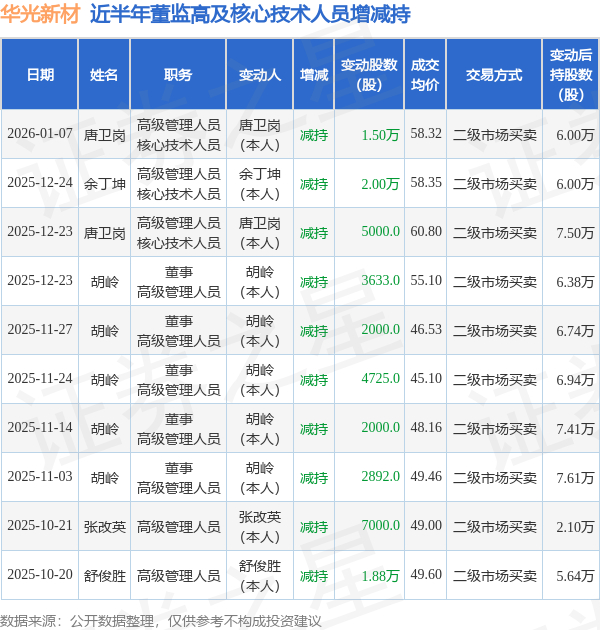Click average price 49.60
The image size is (600, 630).
point(426,575)
